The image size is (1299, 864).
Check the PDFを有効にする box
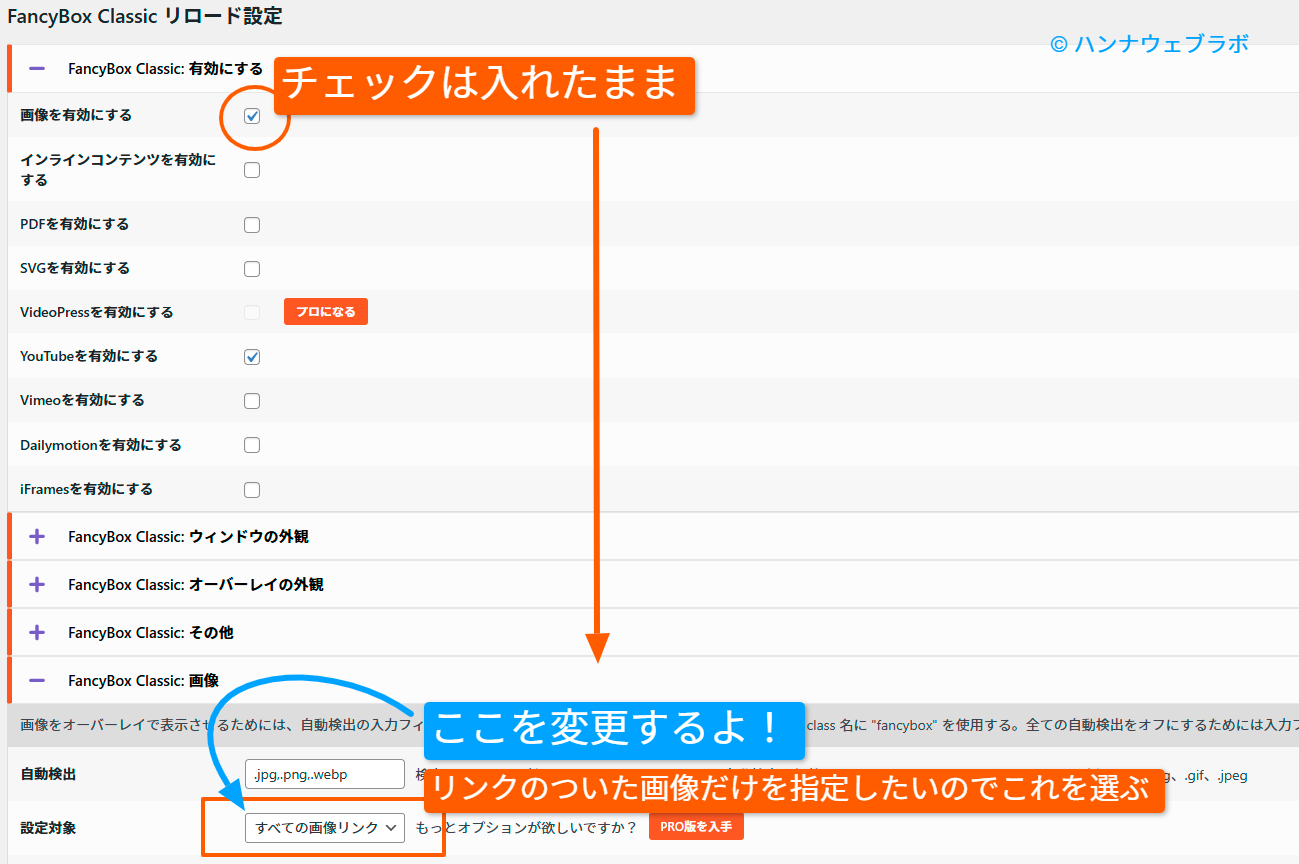[251, 224]
